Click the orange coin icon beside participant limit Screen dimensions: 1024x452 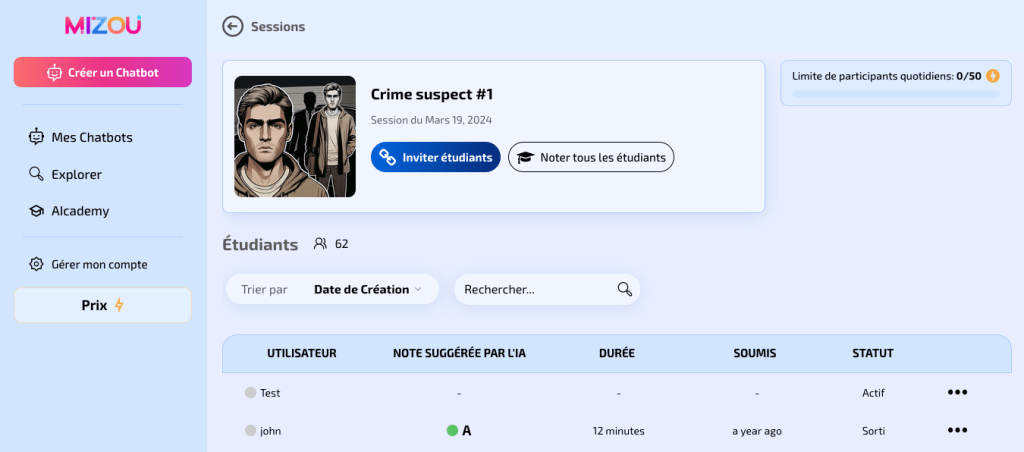(x=992, y=76)
